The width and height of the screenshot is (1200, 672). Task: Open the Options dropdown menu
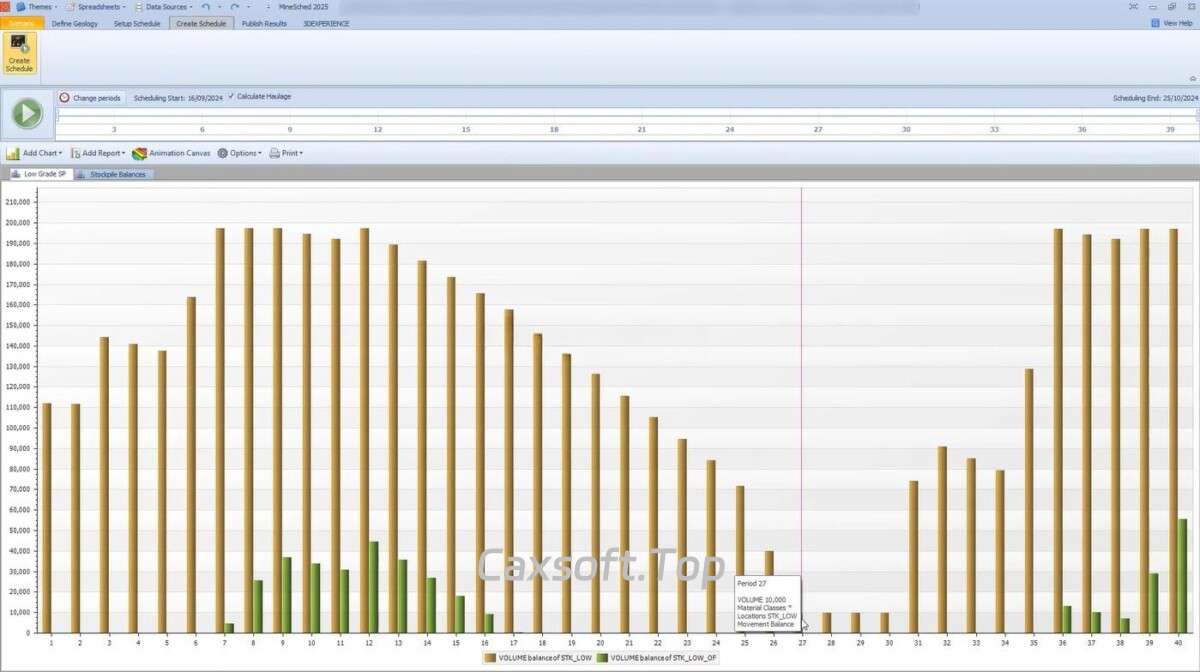[239, 154]
